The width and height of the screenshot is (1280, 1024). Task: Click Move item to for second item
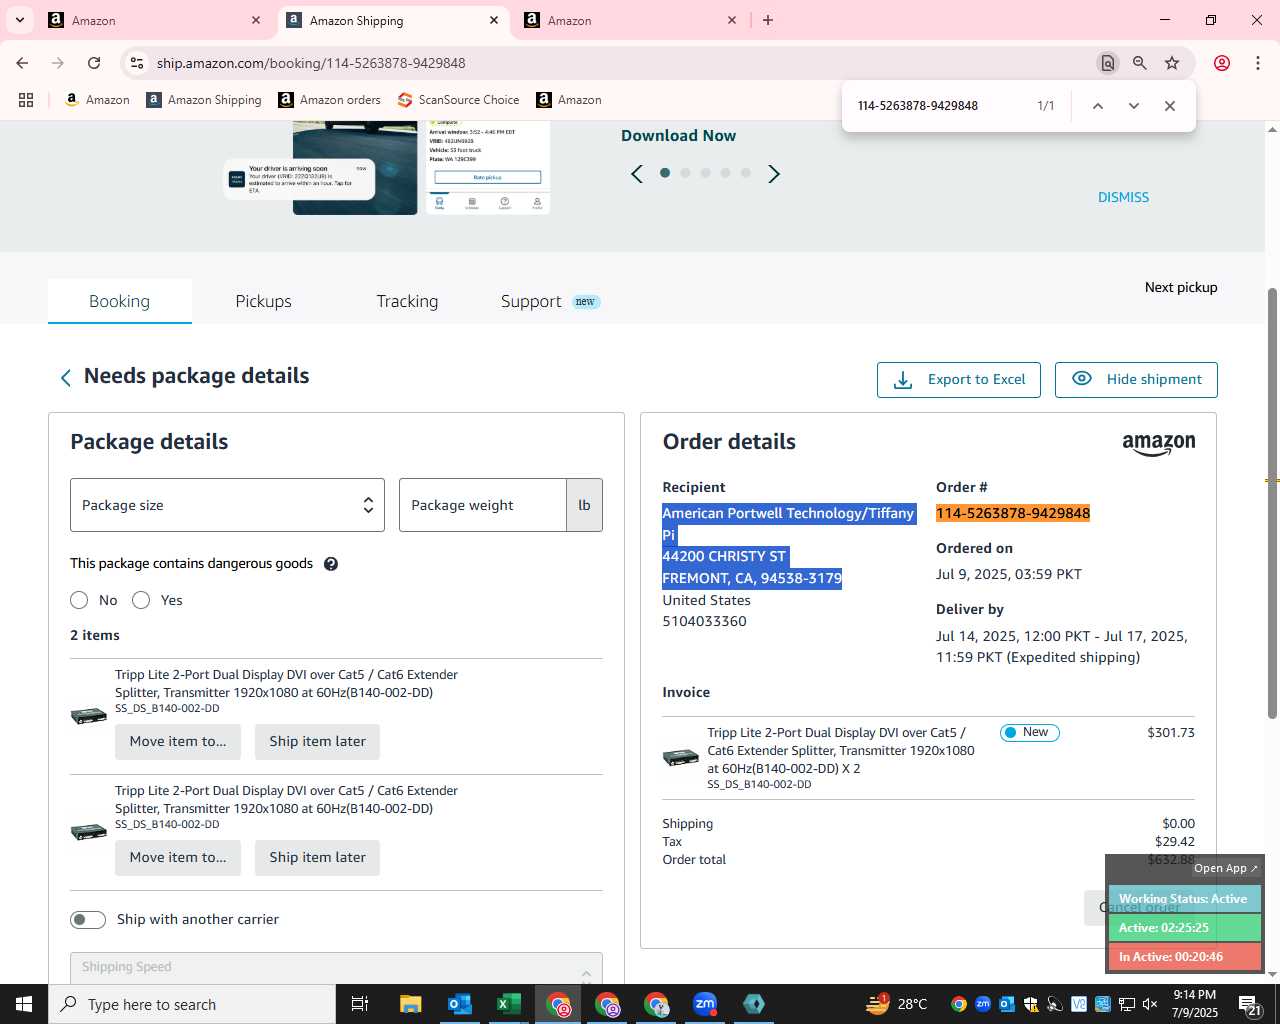coord(178,858)
